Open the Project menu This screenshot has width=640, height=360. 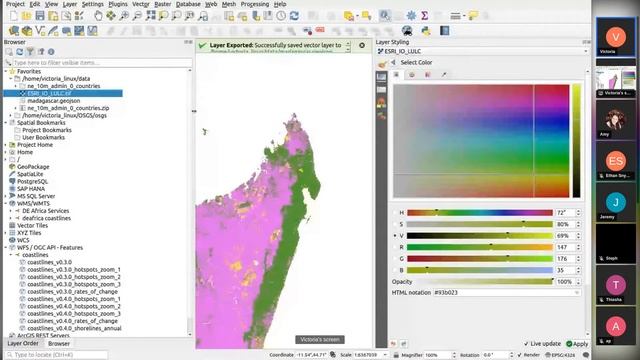point(15,4)
